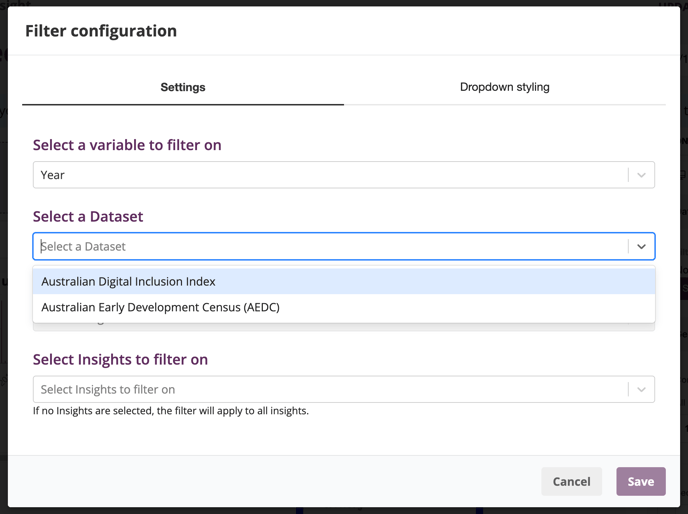The width and height of the screenshot is (688, 514).
Task: Click the 'Filter configuration' dialog title
Action: (x=101, y=31)
